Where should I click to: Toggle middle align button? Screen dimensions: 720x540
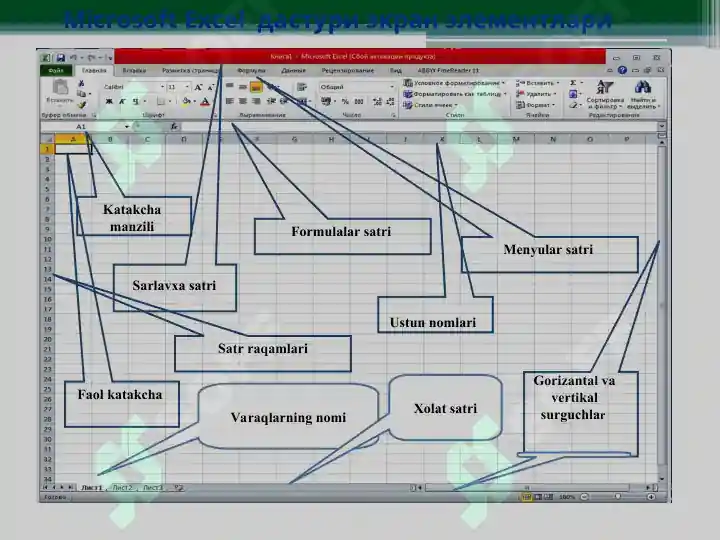[x=243, y=86]
